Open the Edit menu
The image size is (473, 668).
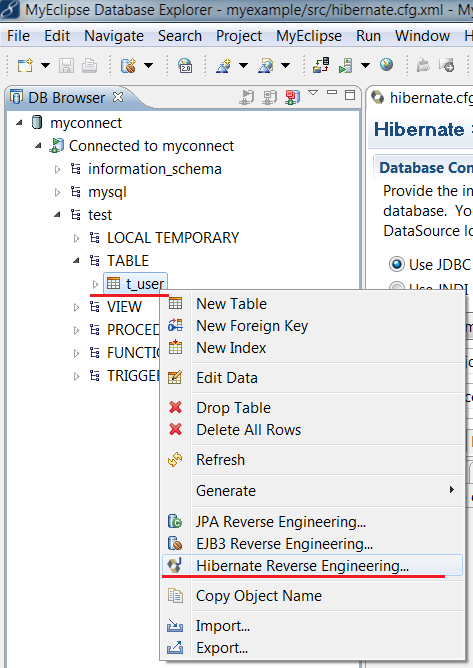coord(57,36)
